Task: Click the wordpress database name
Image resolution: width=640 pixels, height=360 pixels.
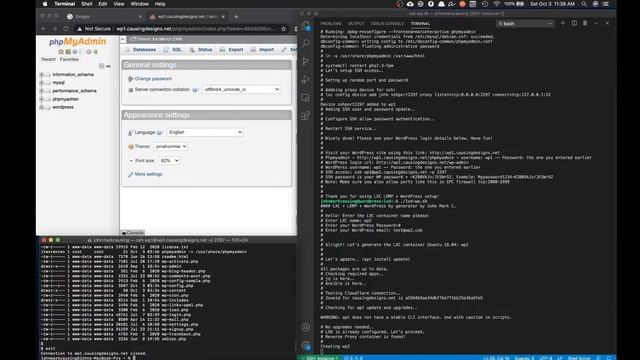Action: click(63, 107)
